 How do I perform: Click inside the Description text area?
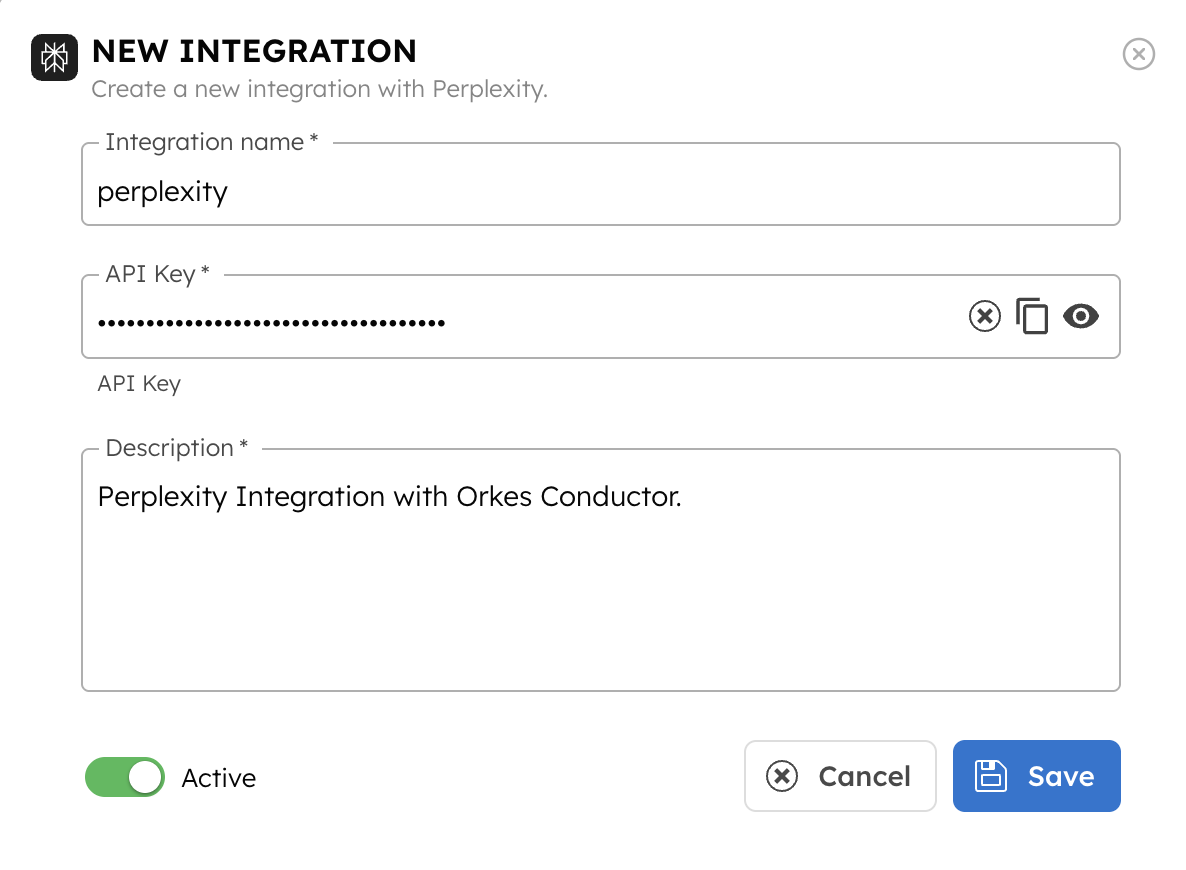tap(600, 600)
